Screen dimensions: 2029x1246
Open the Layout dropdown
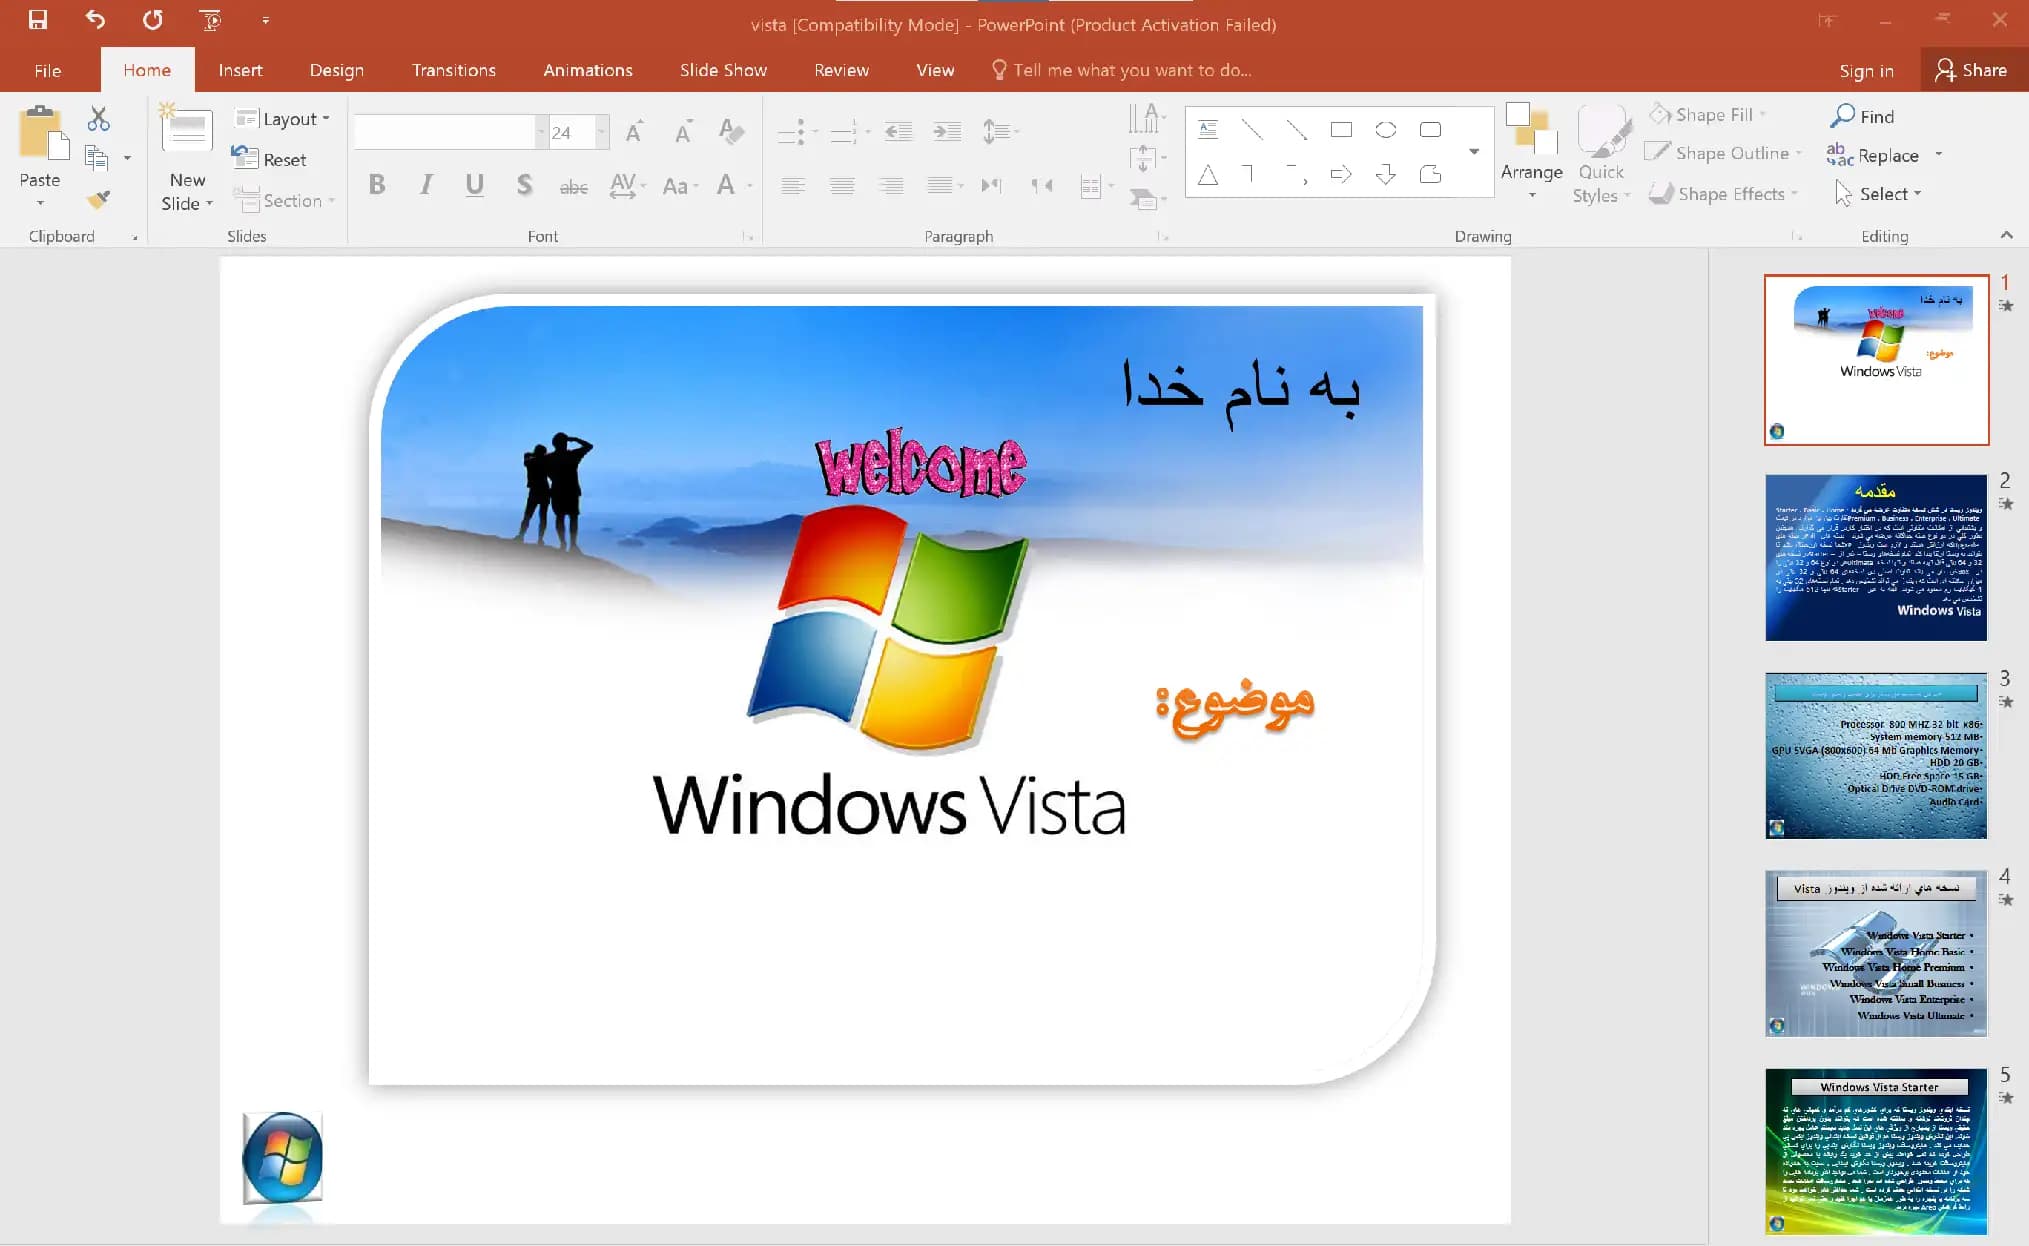(x=282, y=118)
